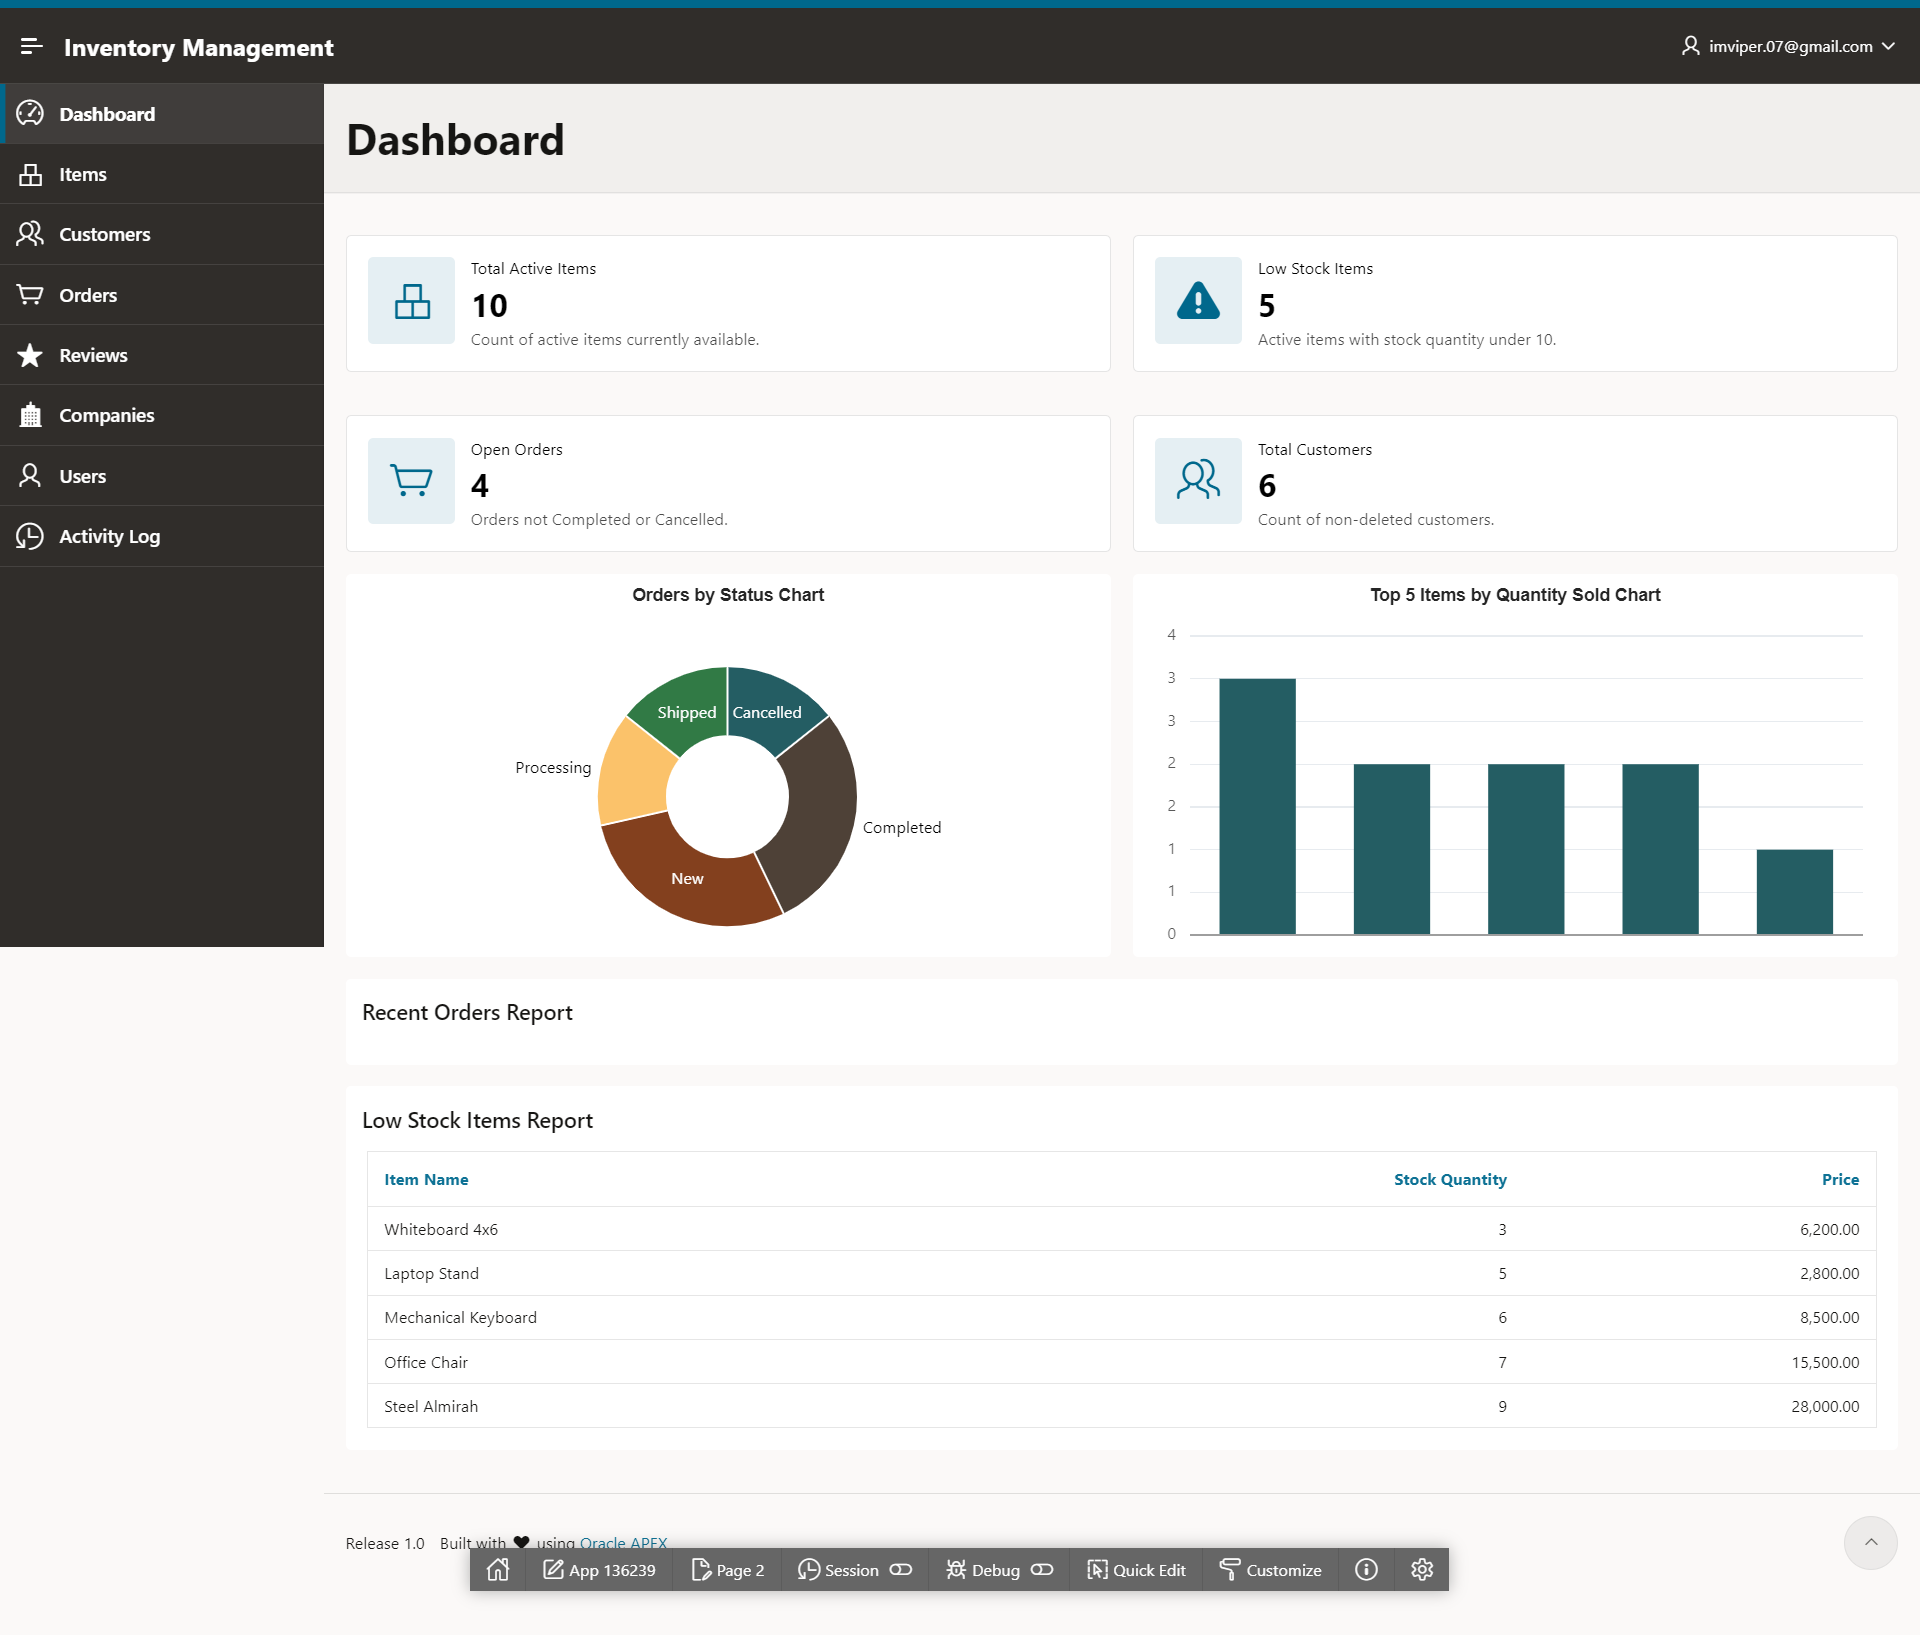The width and height of the screenshot is (1920, 1635).
Task: Go to the Items page
Action: (x=162, y=174)
